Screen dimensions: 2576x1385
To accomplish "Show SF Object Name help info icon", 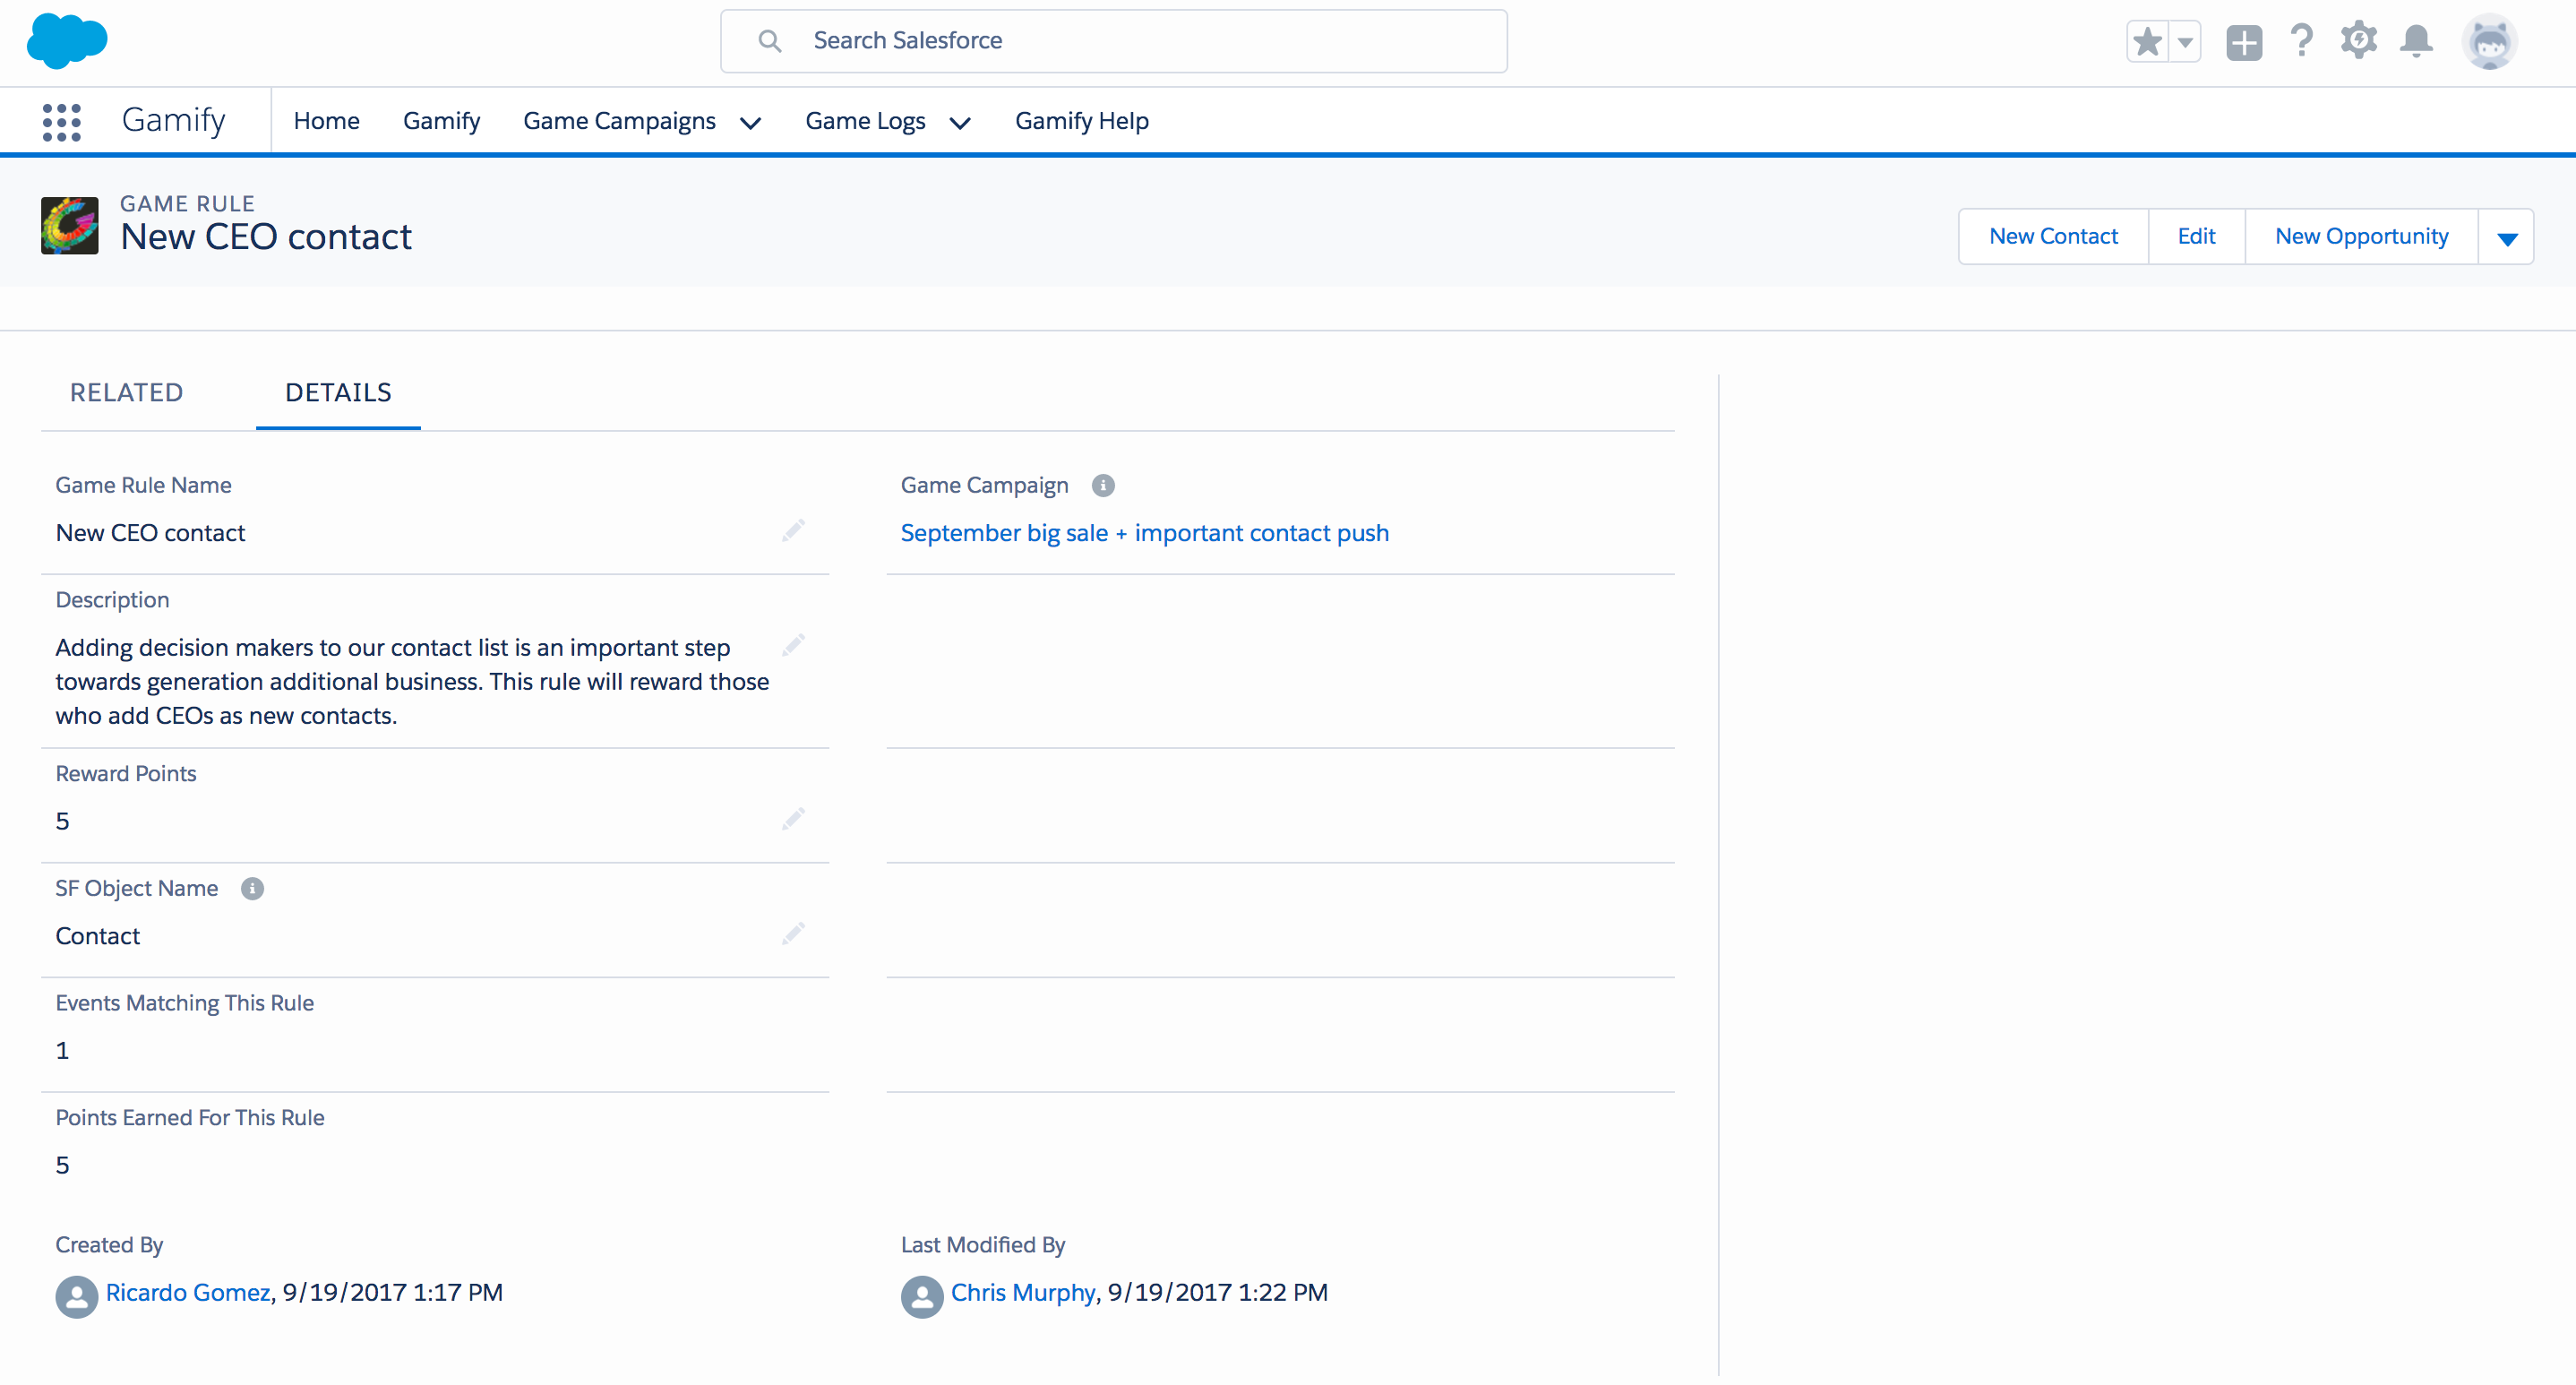I will coord(252,888).
